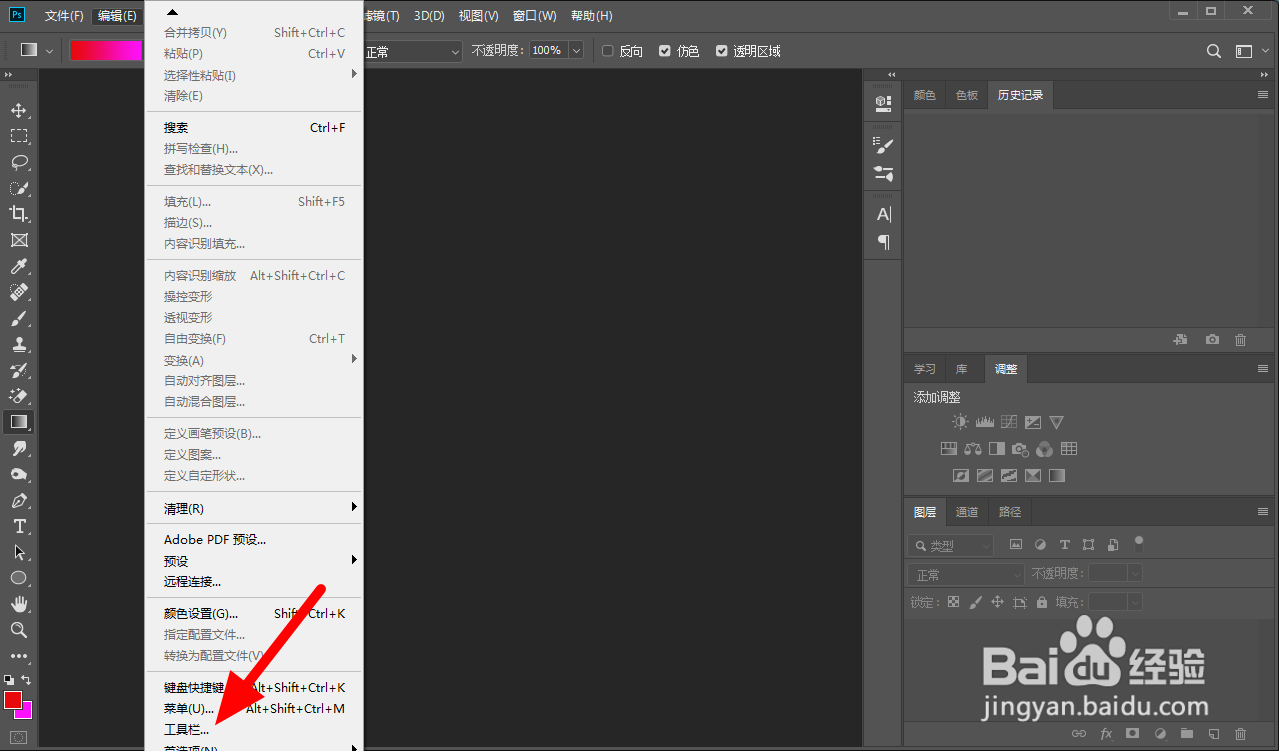
Task: Toggle layer filtering on/off switch
Action: coord(1138,544)
